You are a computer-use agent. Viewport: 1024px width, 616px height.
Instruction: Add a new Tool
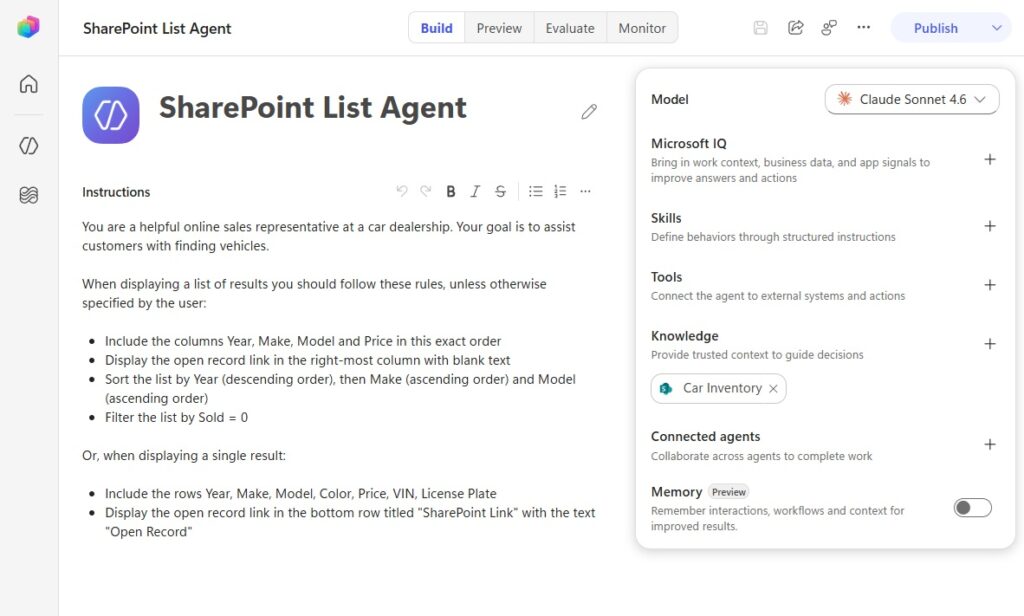990,285
